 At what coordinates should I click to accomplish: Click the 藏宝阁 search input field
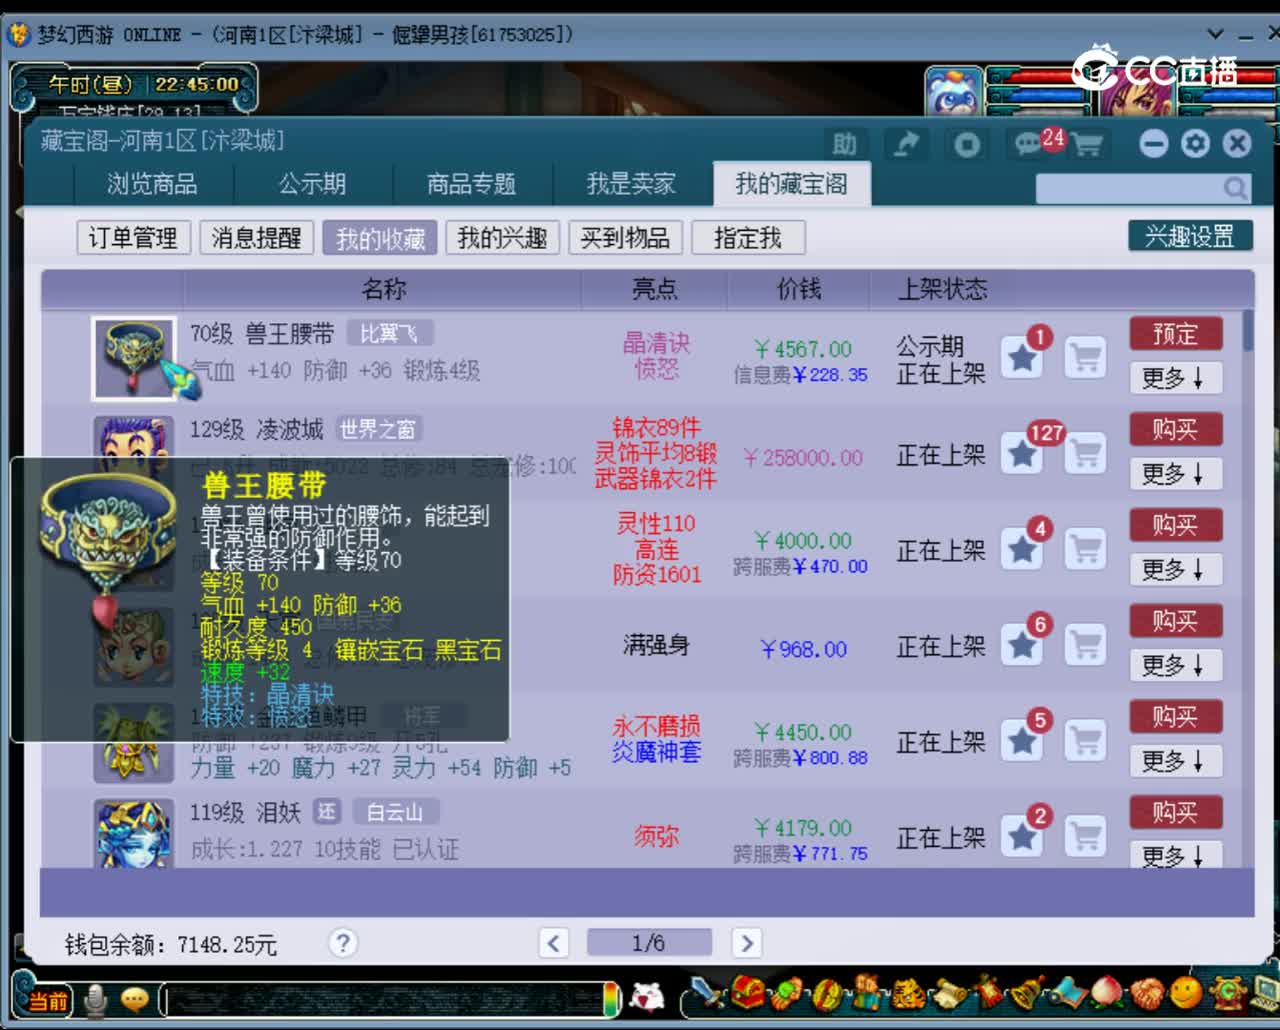point(1129,188)
